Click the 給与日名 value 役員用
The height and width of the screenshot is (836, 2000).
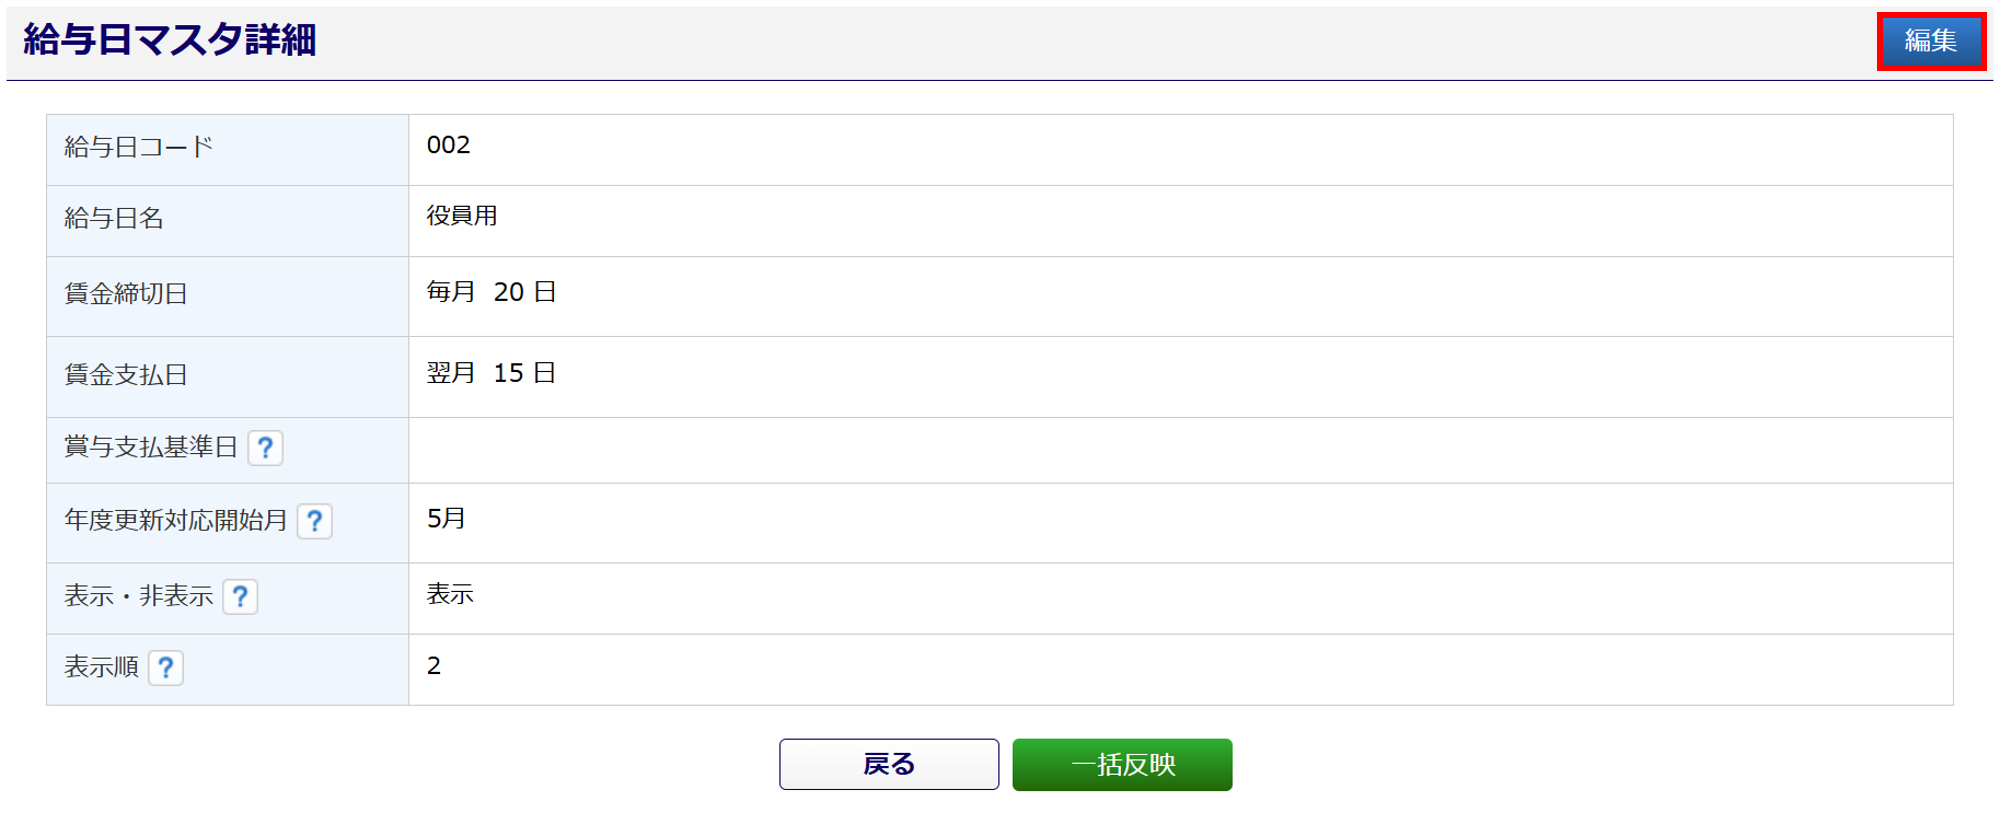coord(461,217)
